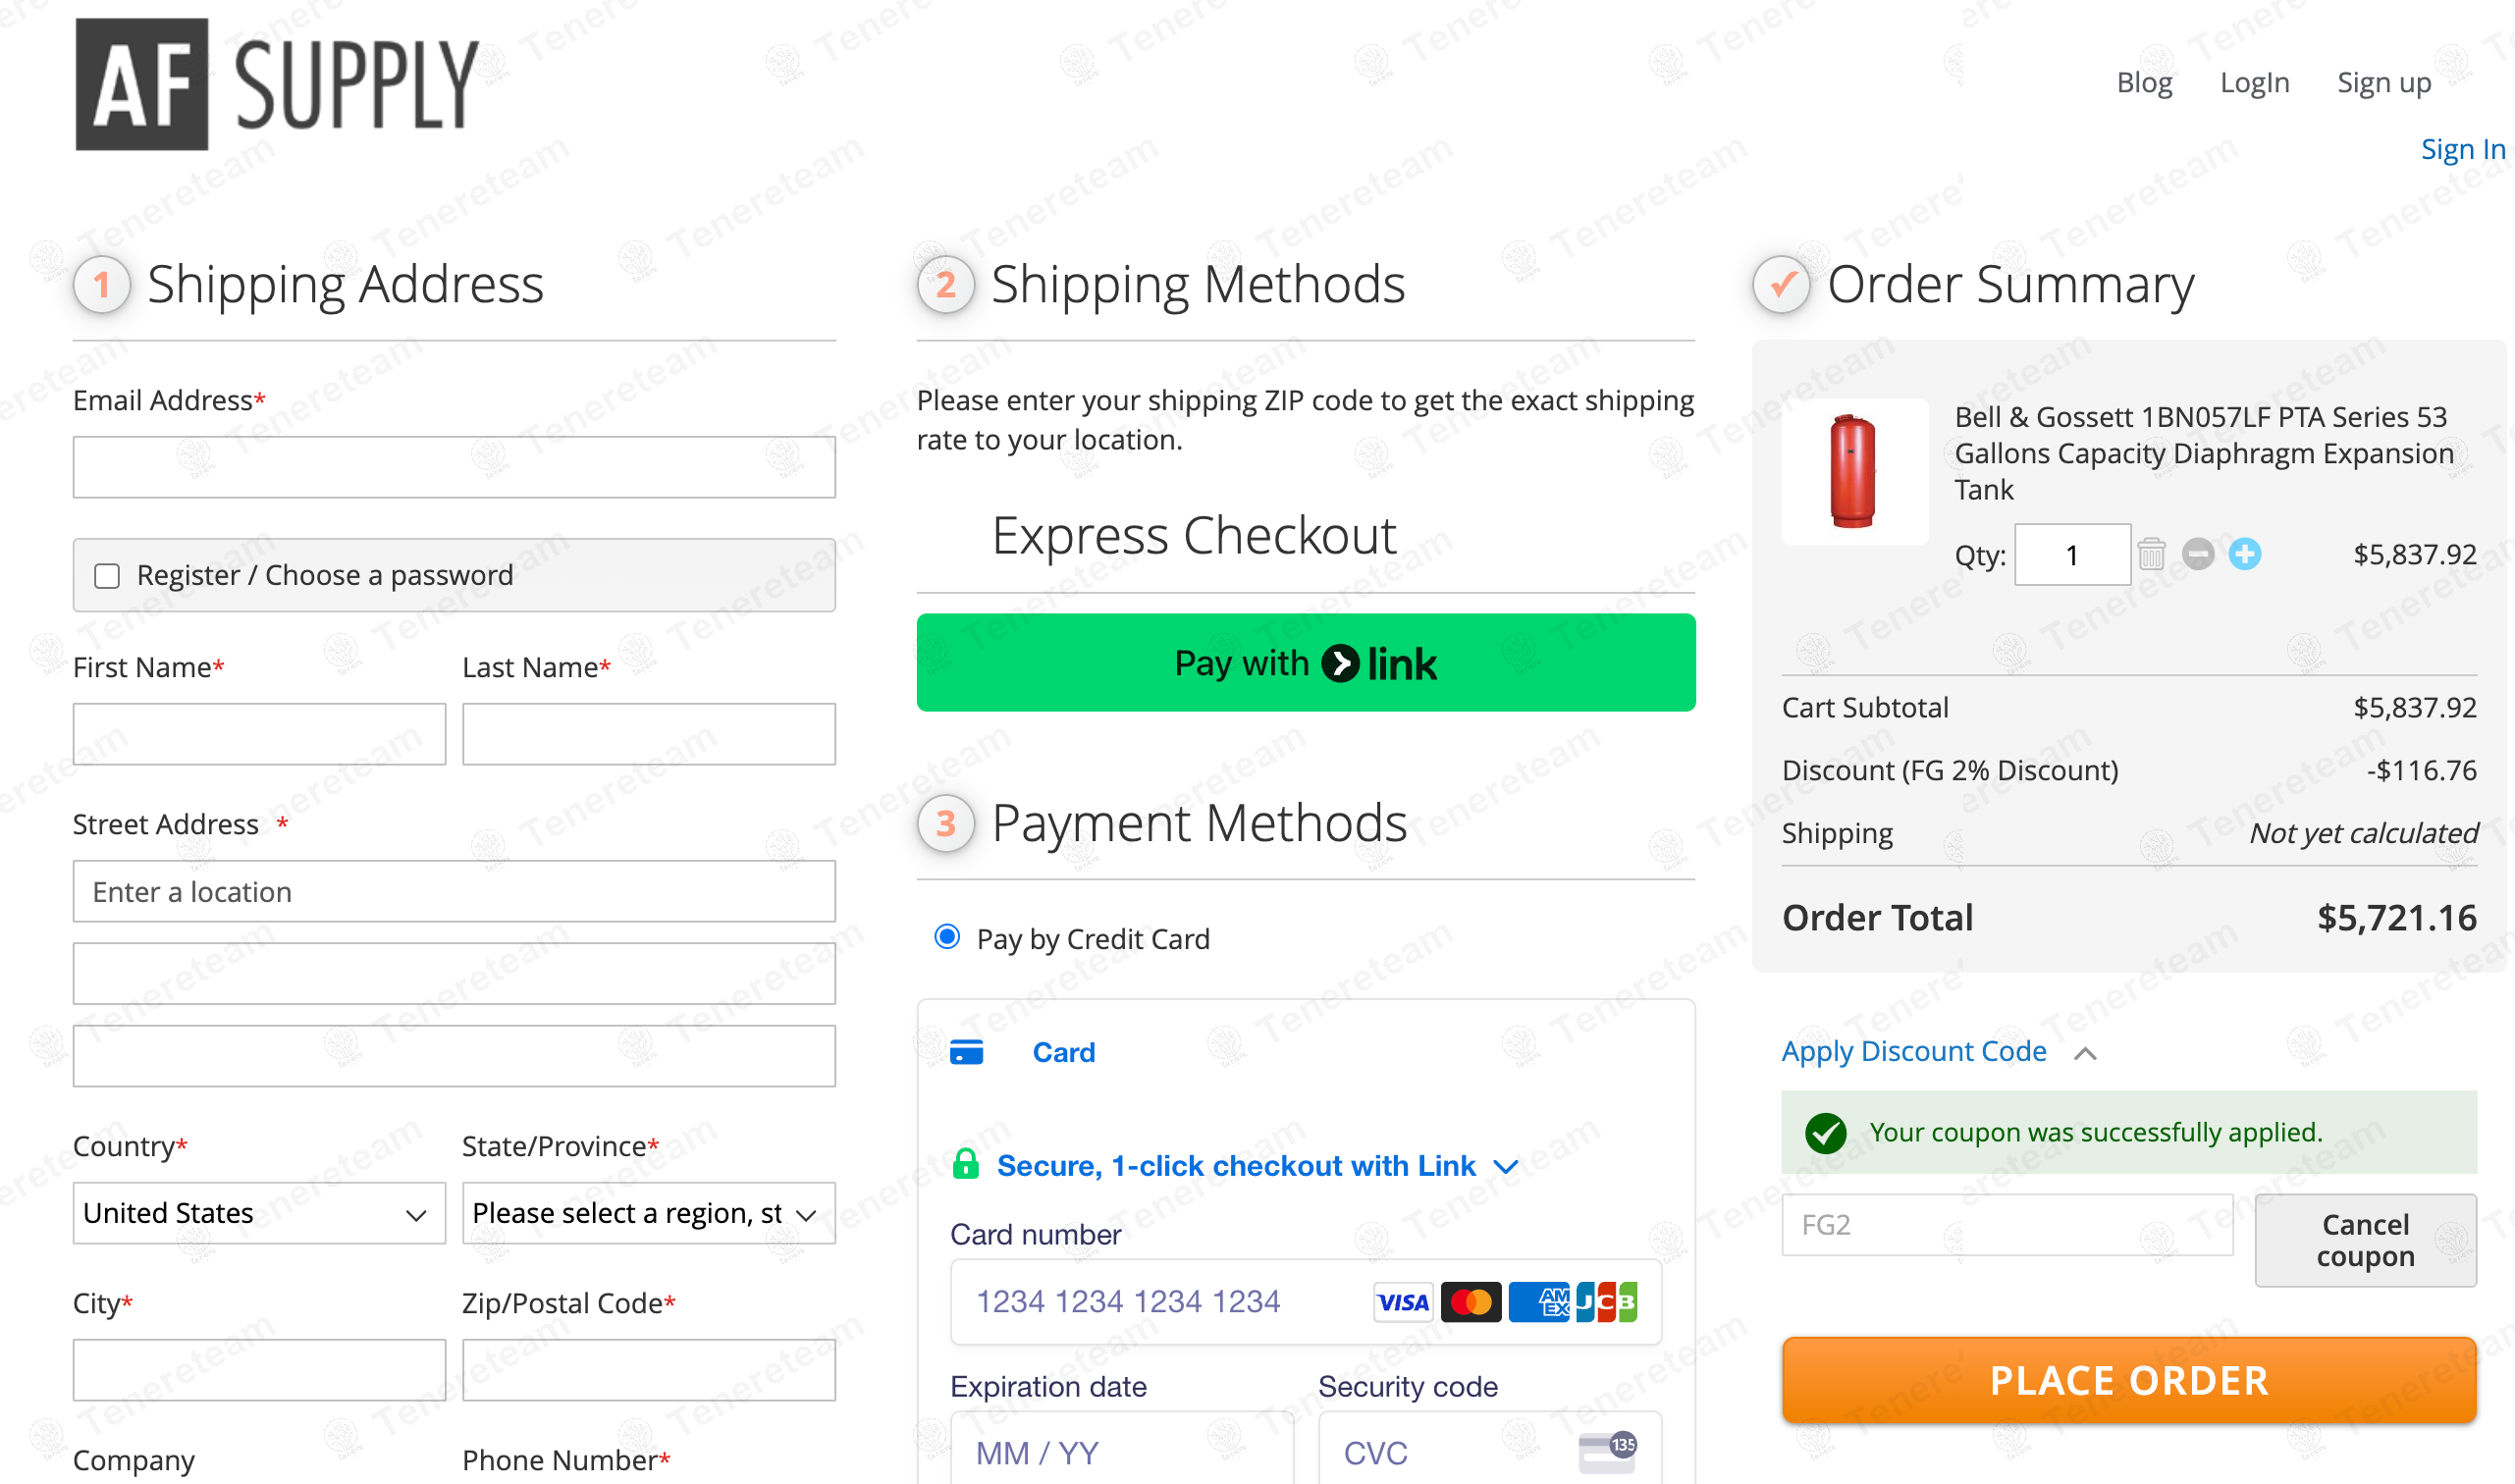
Task: Click the red expansion tank thumbnail
Action: (1854, 472)
